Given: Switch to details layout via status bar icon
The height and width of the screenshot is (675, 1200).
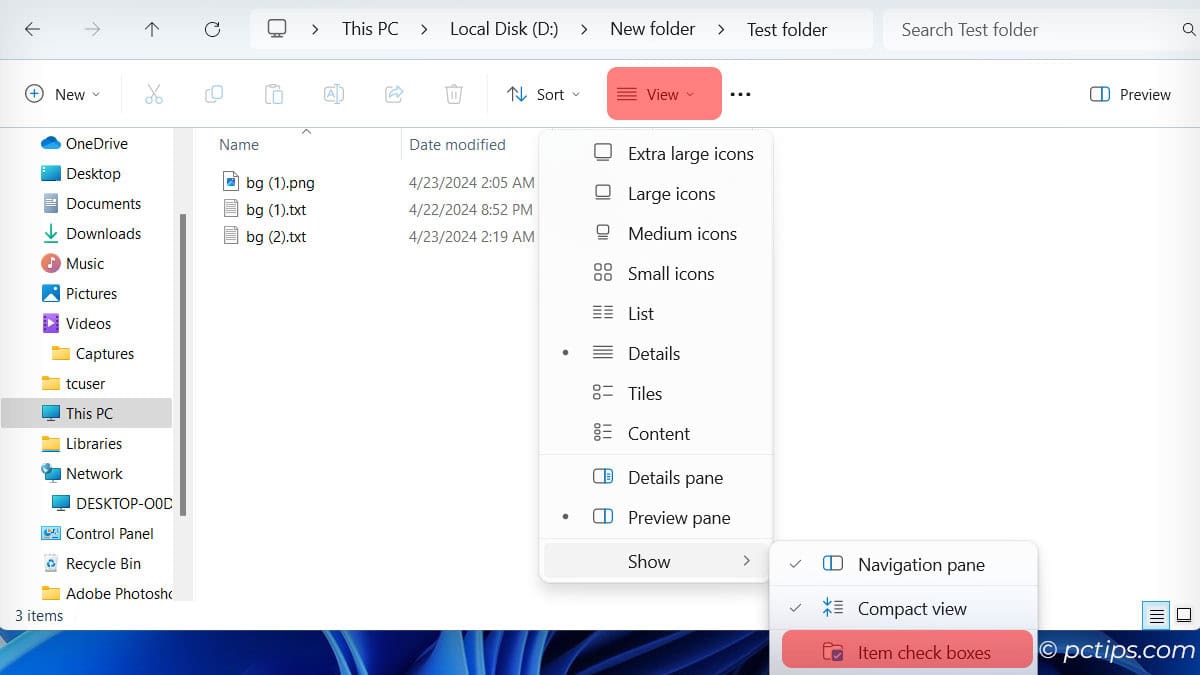Looking at the screenshot, I should pyautogui.click(x=1157, y=616).
